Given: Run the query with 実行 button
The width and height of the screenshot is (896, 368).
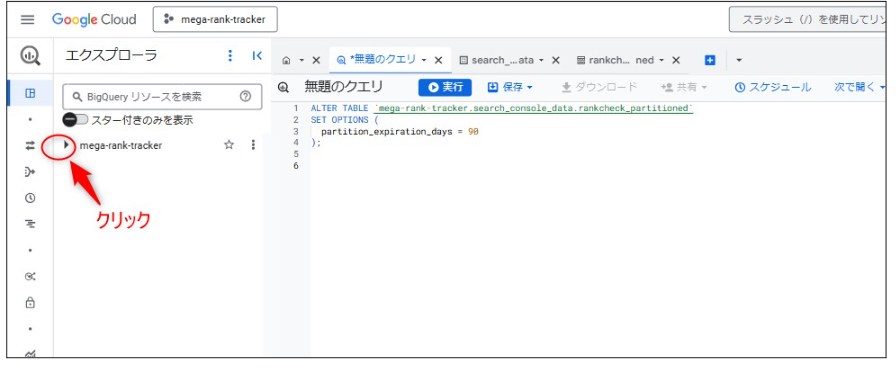Looking at the screenshot, I should [445, 87].
